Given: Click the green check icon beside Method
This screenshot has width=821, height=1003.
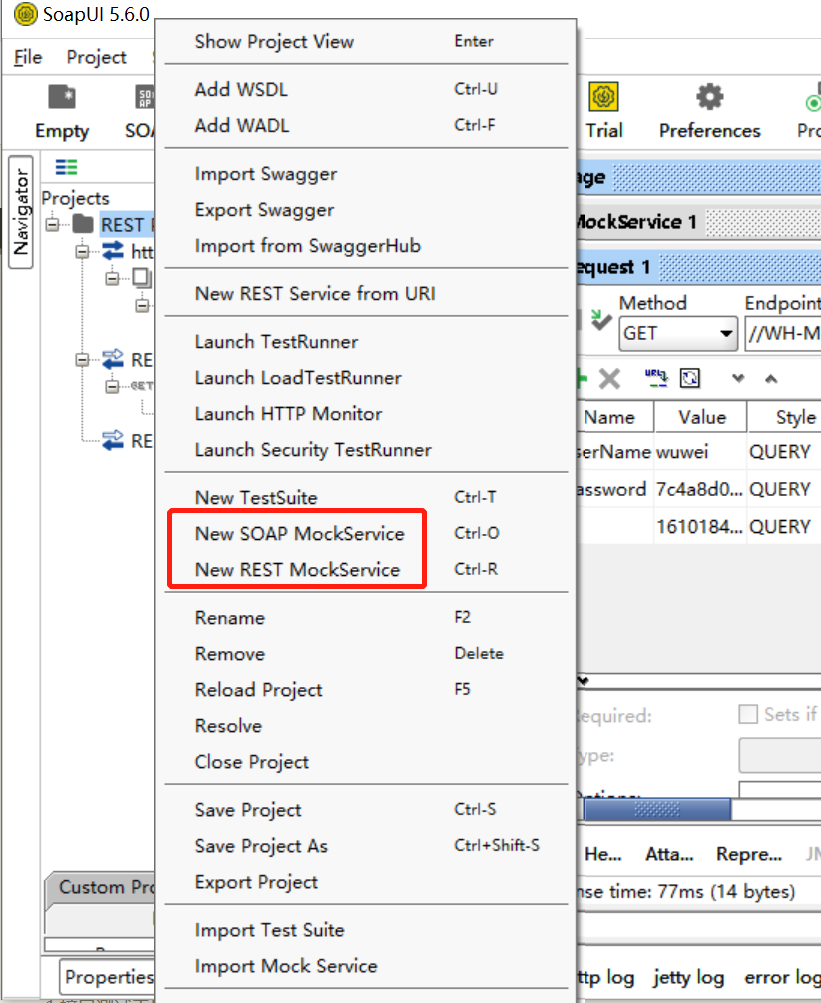Looking at the screenshot, I should pos(600,320).
